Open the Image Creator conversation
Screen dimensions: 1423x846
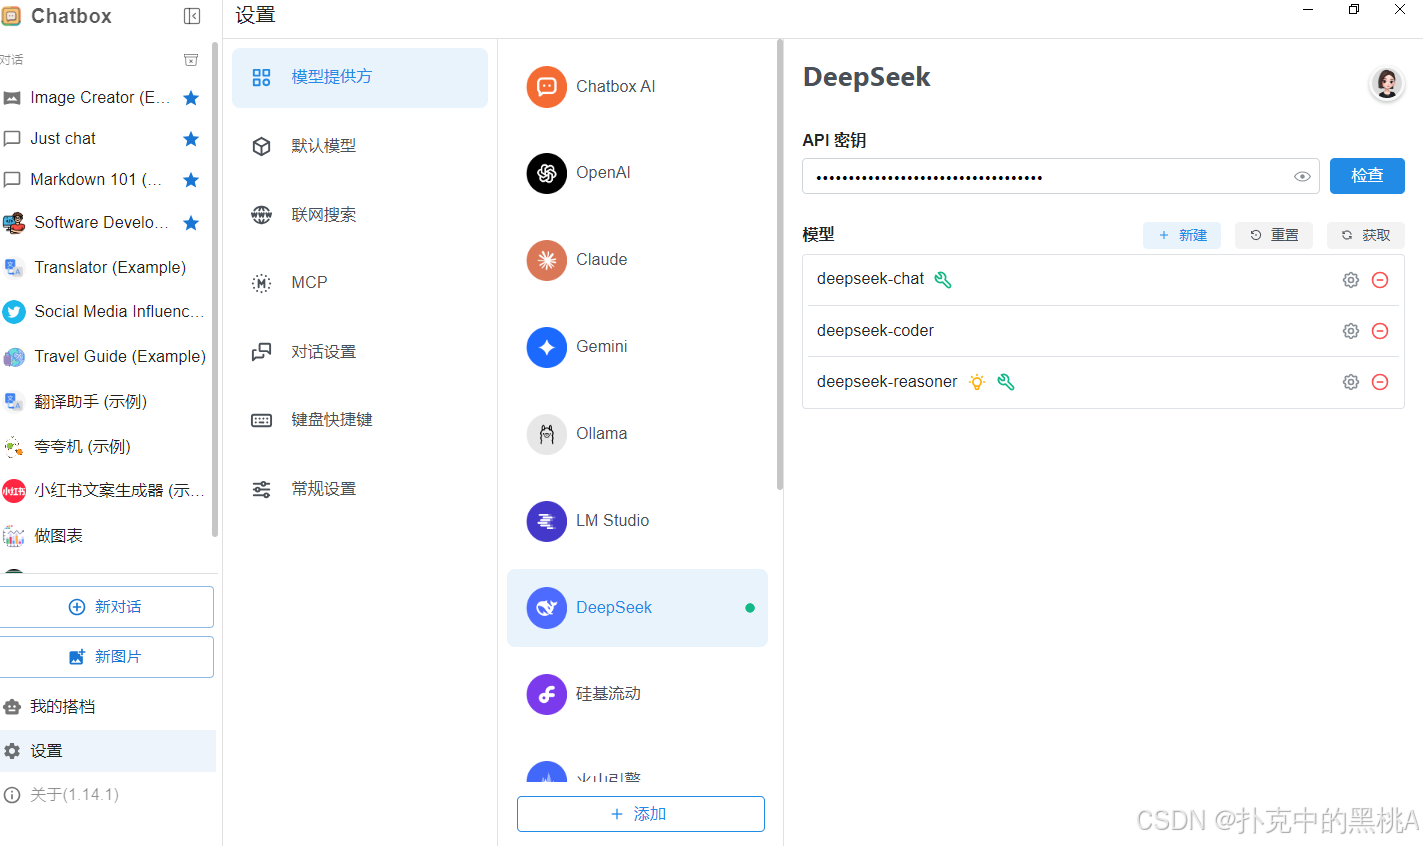click(x=100, y=98)
